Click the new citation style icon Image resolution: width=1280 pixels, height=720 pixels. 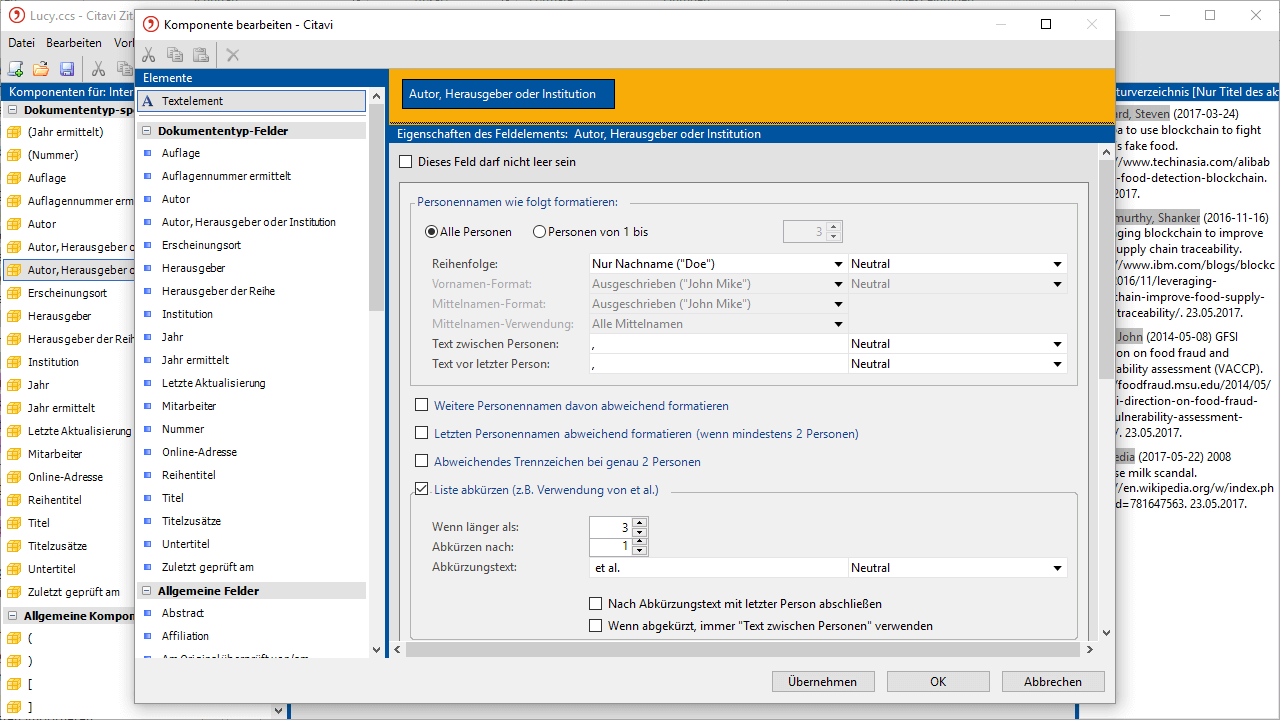[16, 69]
